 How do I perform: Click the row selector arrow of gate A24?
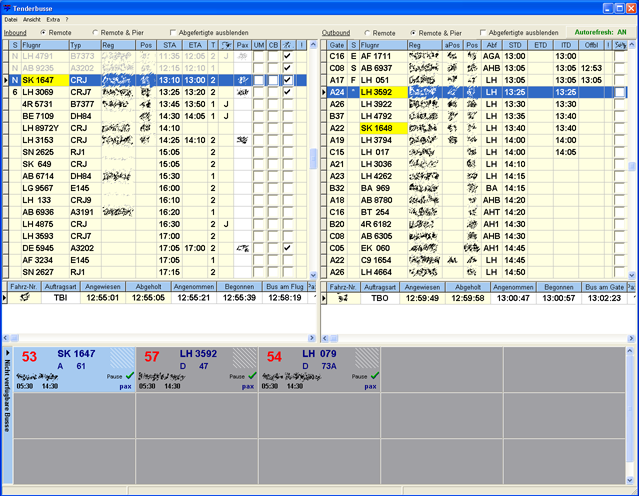(x=324, y=93)
